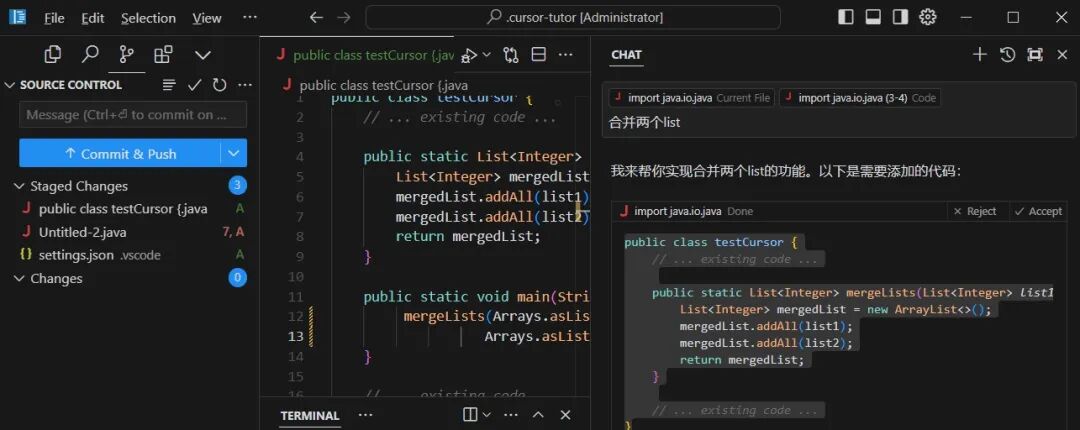Select the TERMINAL panel tab

point(309,416)
